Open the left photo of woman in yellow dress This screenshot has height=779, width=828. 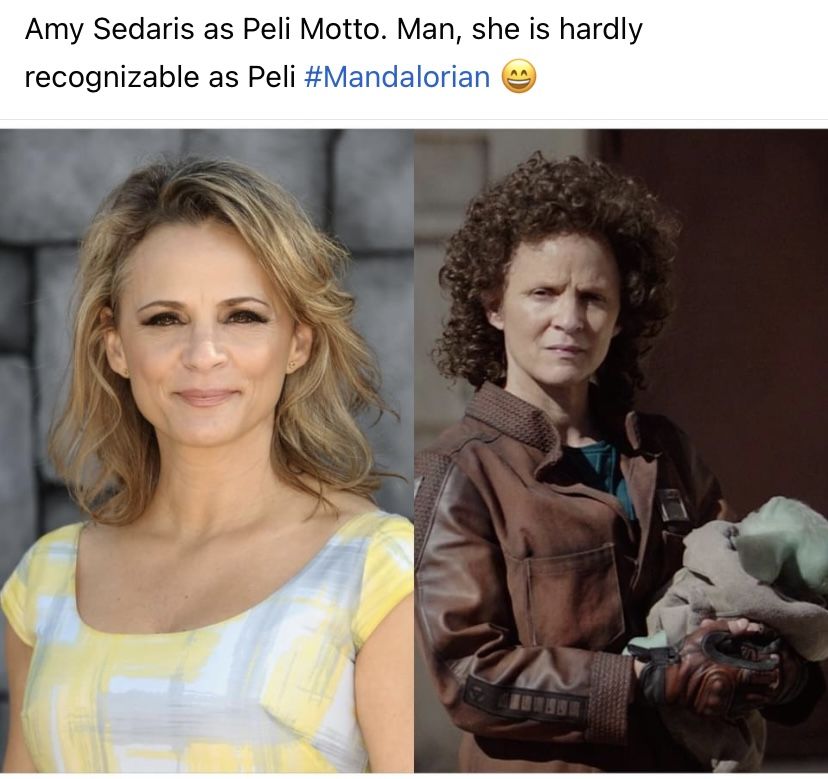[x=206, y=450]
